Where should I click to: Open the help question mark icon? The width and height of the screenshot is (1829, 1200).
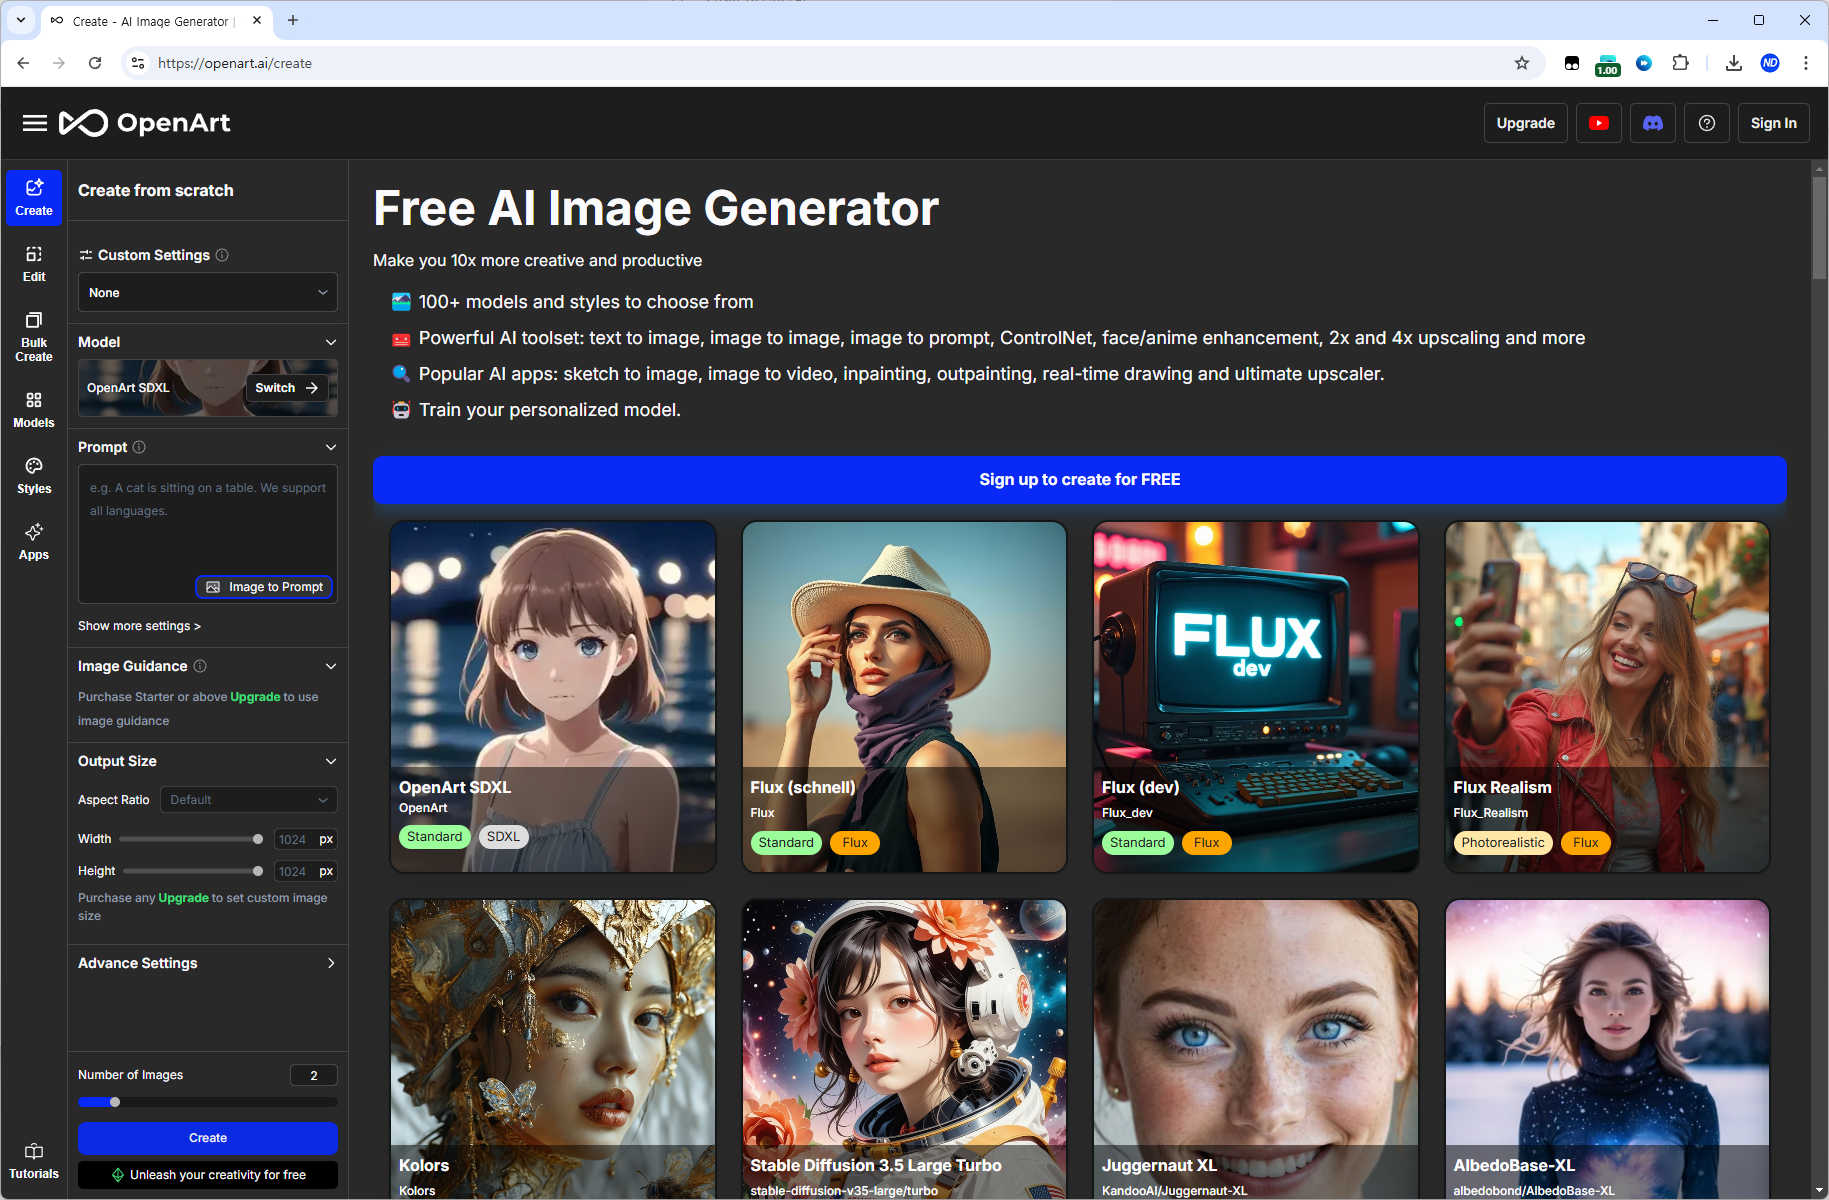pyautogui.click(x=1707, y=123)
